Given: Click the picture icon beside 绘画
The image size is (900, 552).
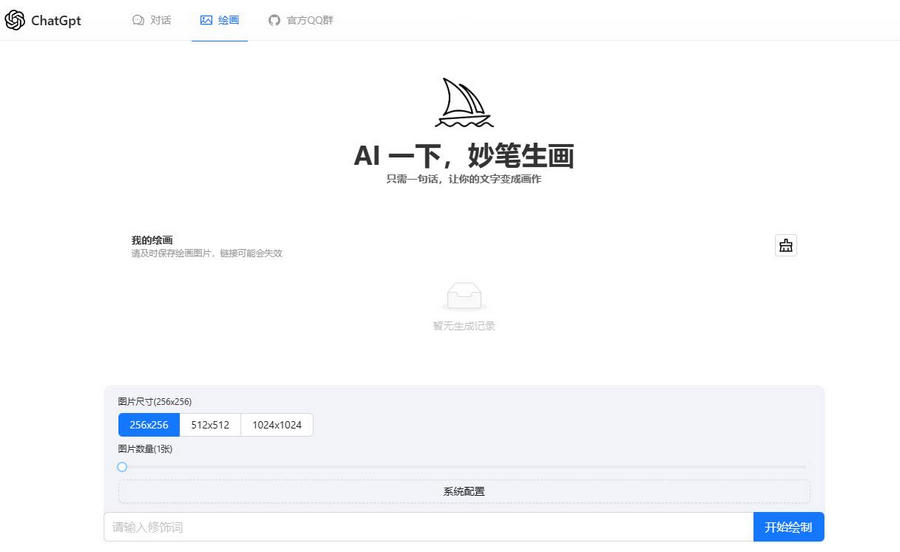Looking at the screenshot, I should pyautogui.click(x=206, y=20).
